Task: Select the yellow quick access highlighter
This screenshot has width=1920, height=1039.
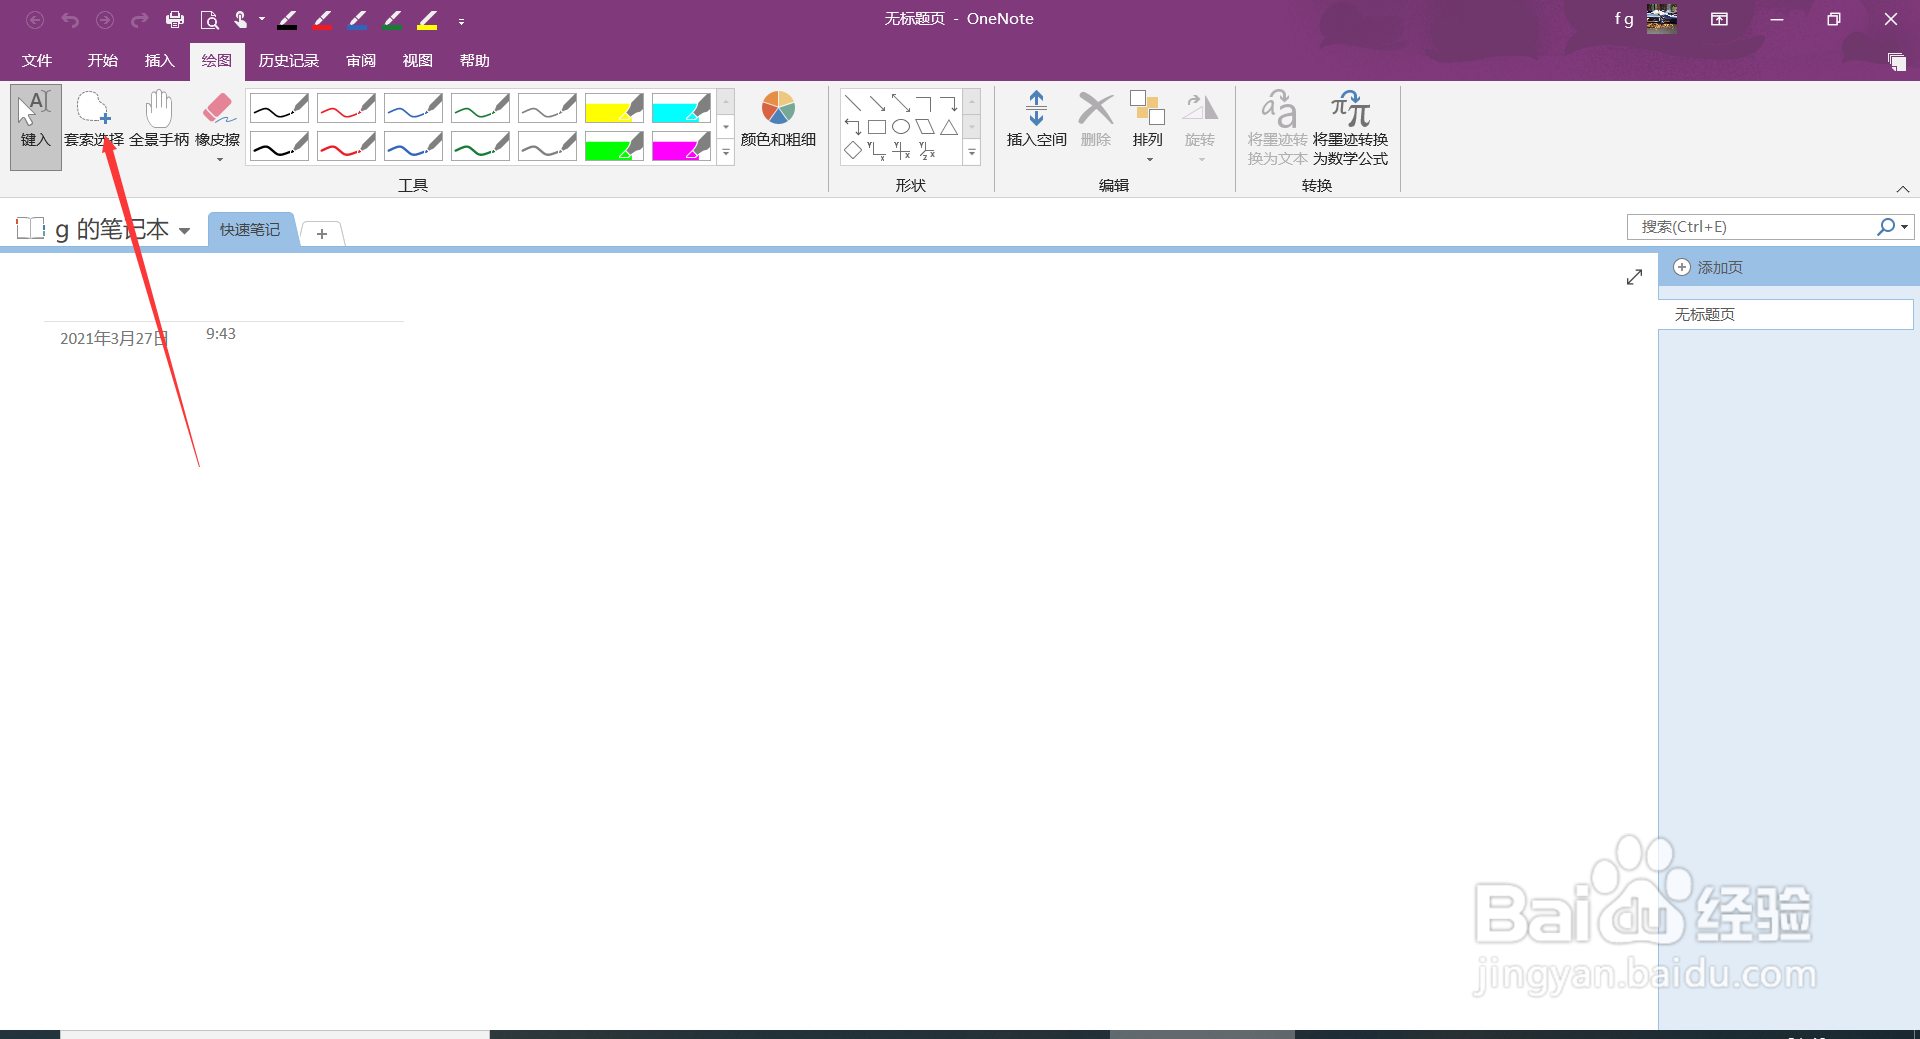Action: (427, 19)
